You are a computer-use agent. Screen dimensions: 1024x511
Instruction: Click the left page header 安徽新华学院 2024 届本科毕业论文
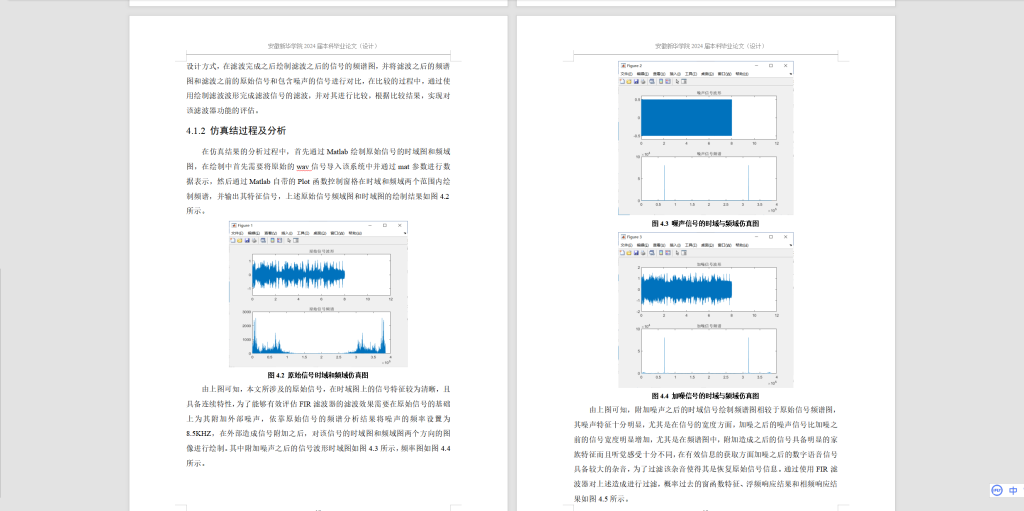coord(323,46)
